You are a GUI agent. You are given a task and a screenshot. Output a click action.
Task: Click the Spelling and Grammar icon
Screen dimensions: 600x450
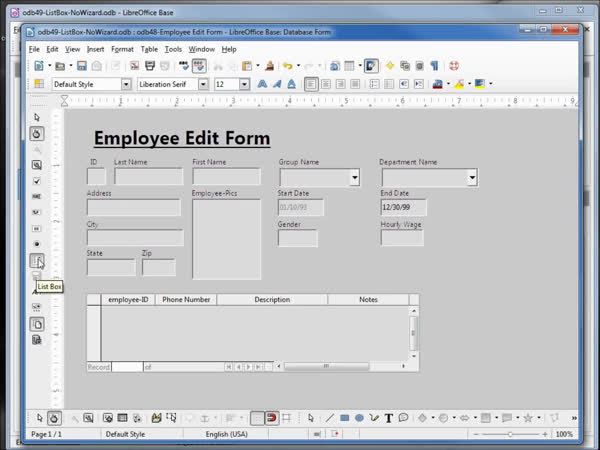tap(184, 66)
